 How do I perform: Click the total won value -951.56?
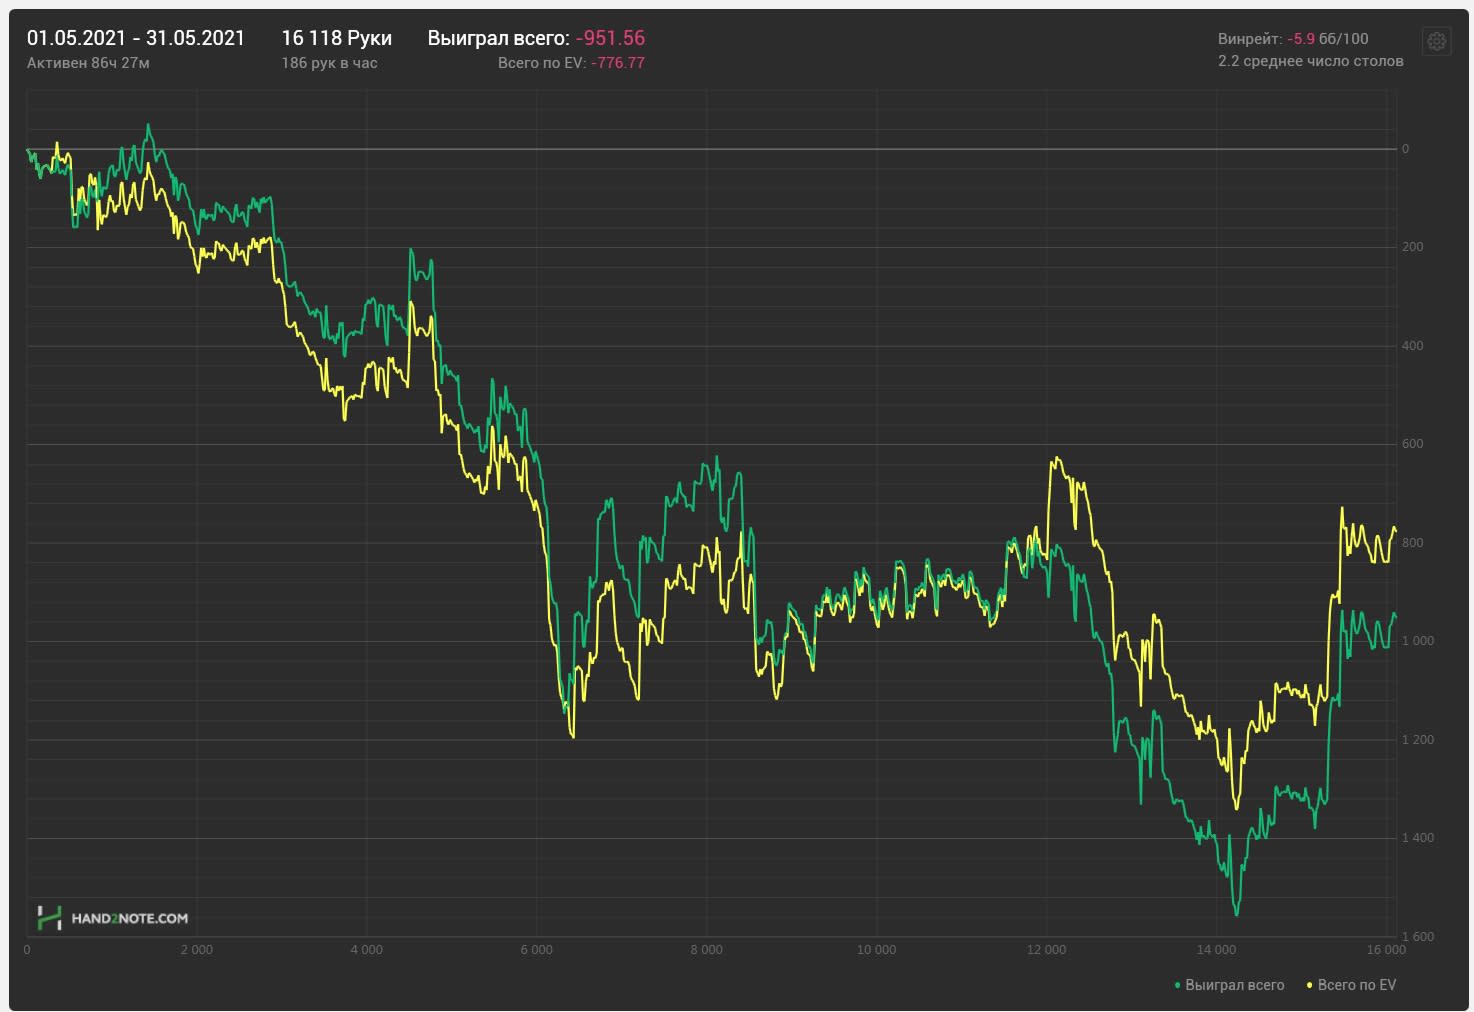pos(610,38)
